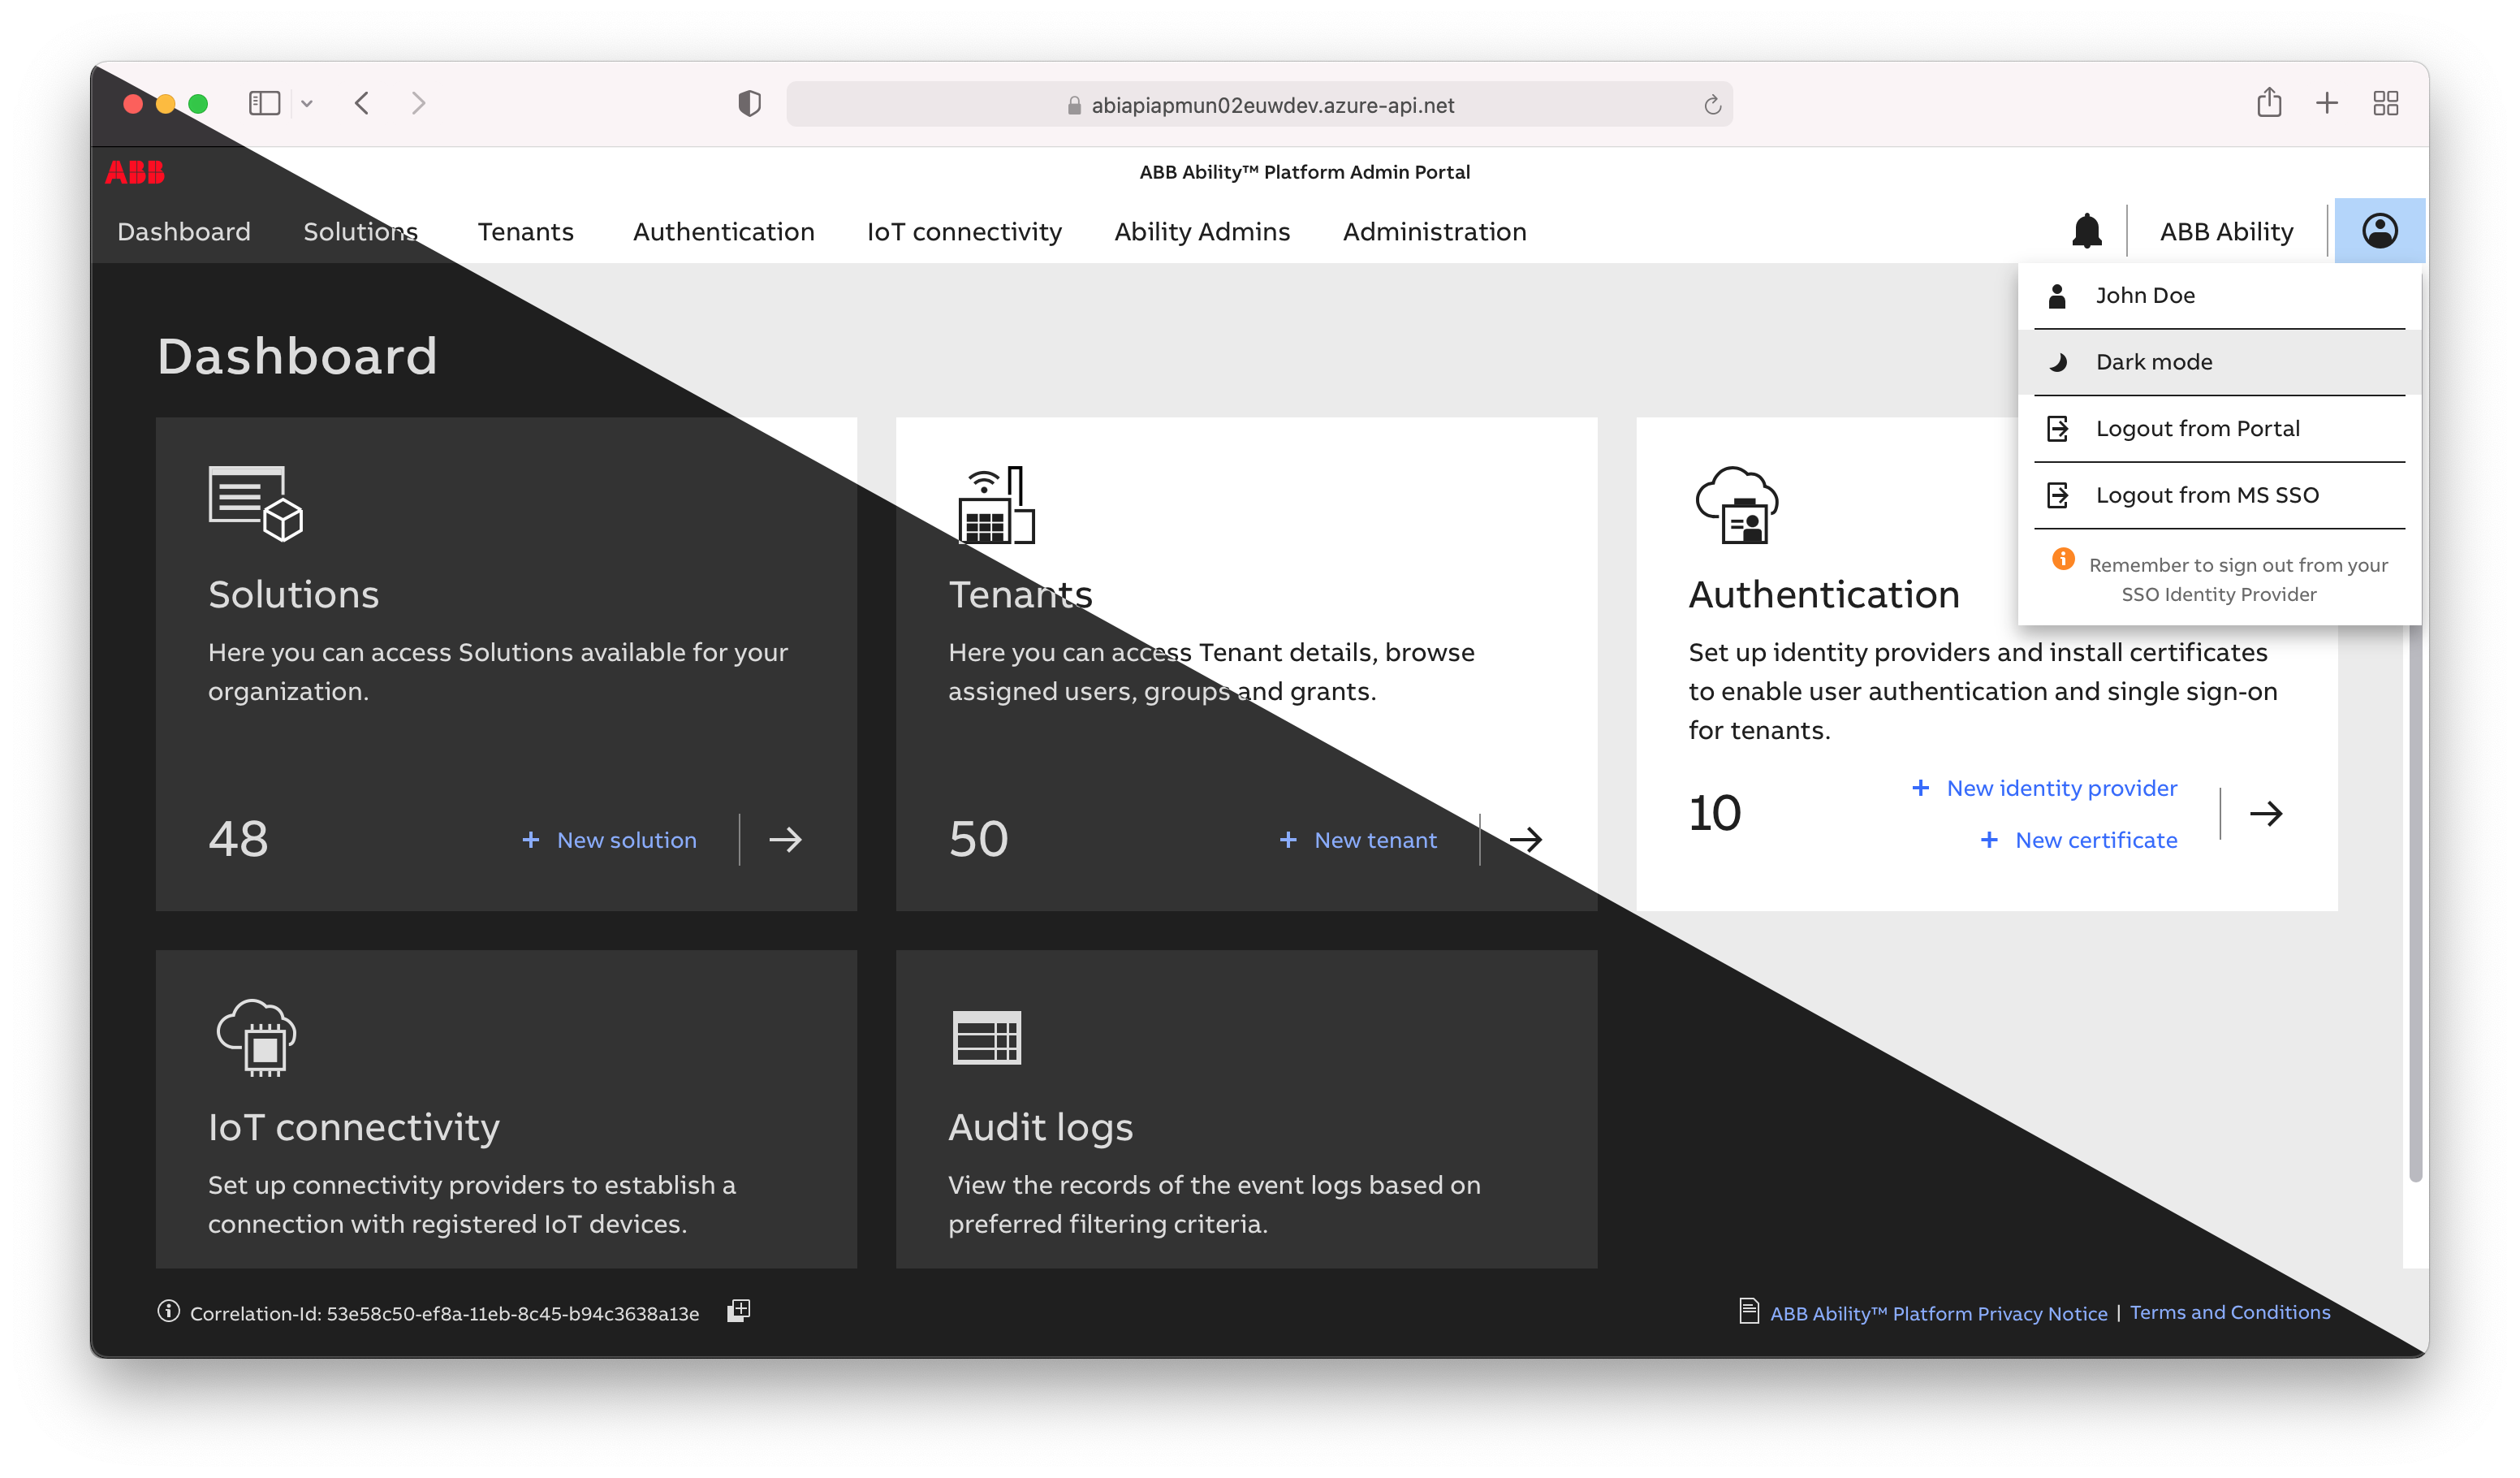Click the IoT connectivity card title

tap(354, 1128)
